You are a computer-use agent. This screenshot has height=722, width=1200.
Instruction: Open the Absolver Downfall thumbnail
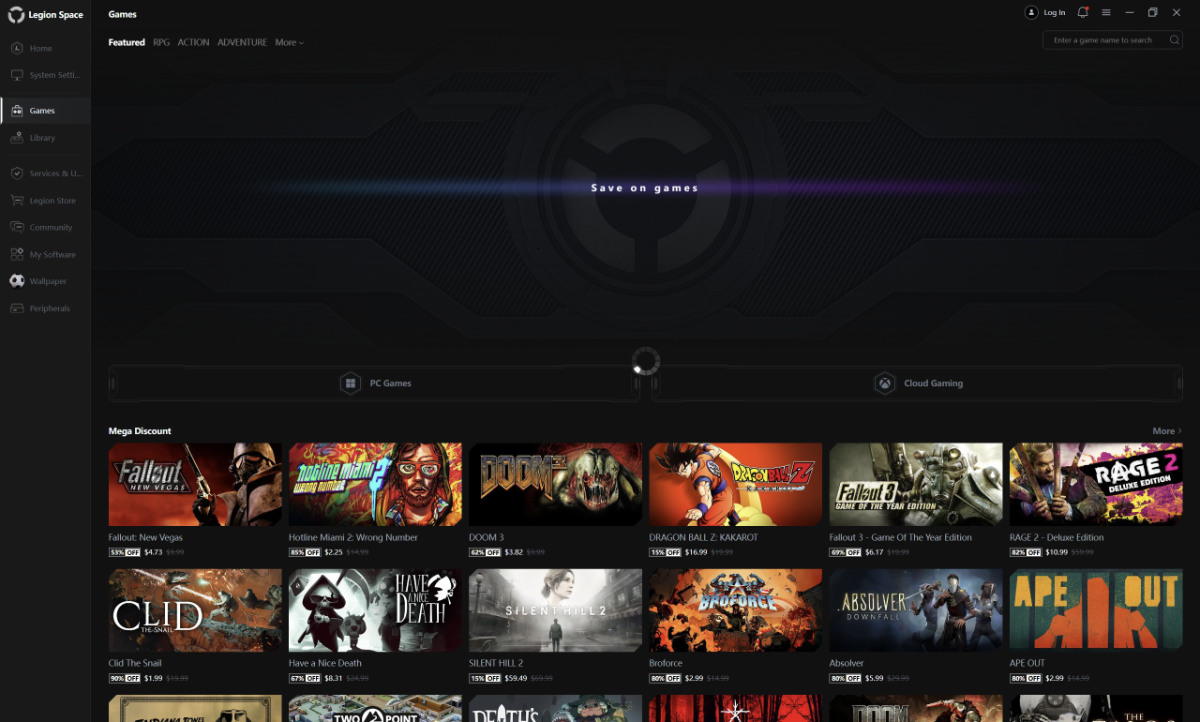916,610
